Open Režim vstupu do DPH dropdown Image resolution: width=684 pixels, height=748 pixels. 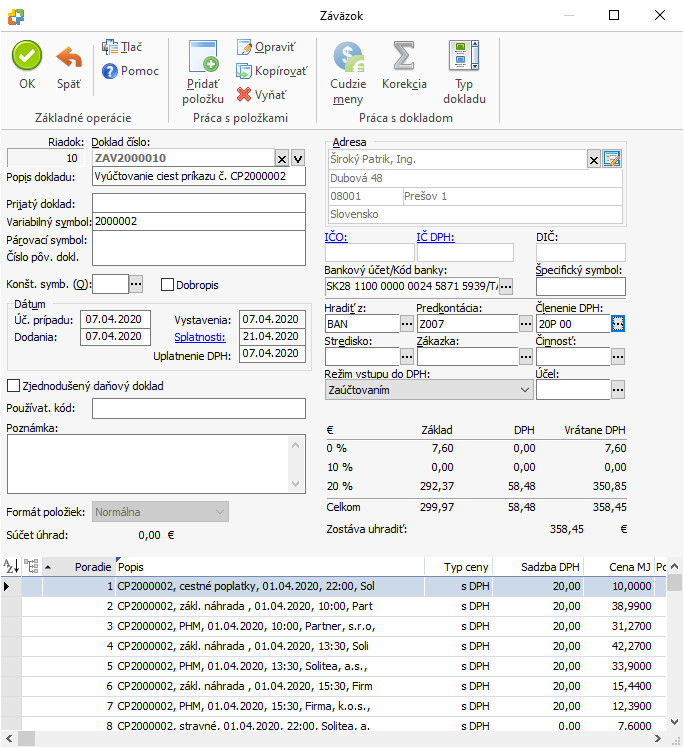pos(523,391)
